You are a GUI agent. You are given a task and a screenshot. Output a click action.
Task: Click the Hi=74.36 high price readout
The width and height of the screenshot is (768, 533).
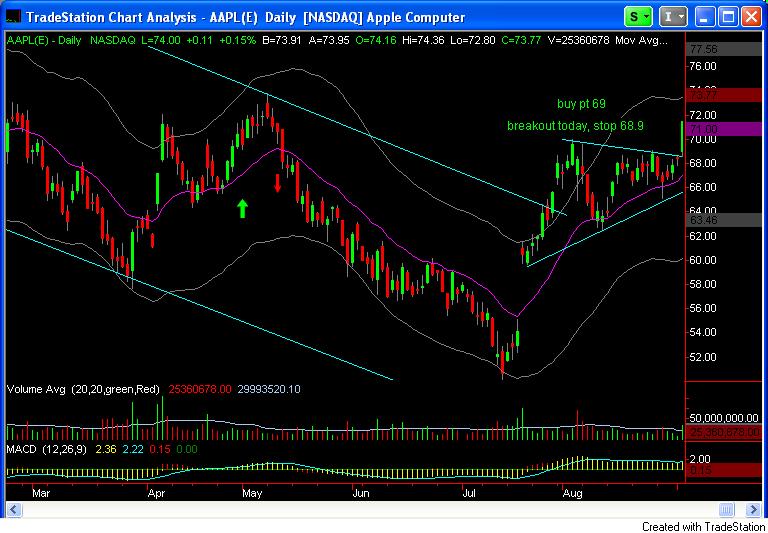click(423, 40)
